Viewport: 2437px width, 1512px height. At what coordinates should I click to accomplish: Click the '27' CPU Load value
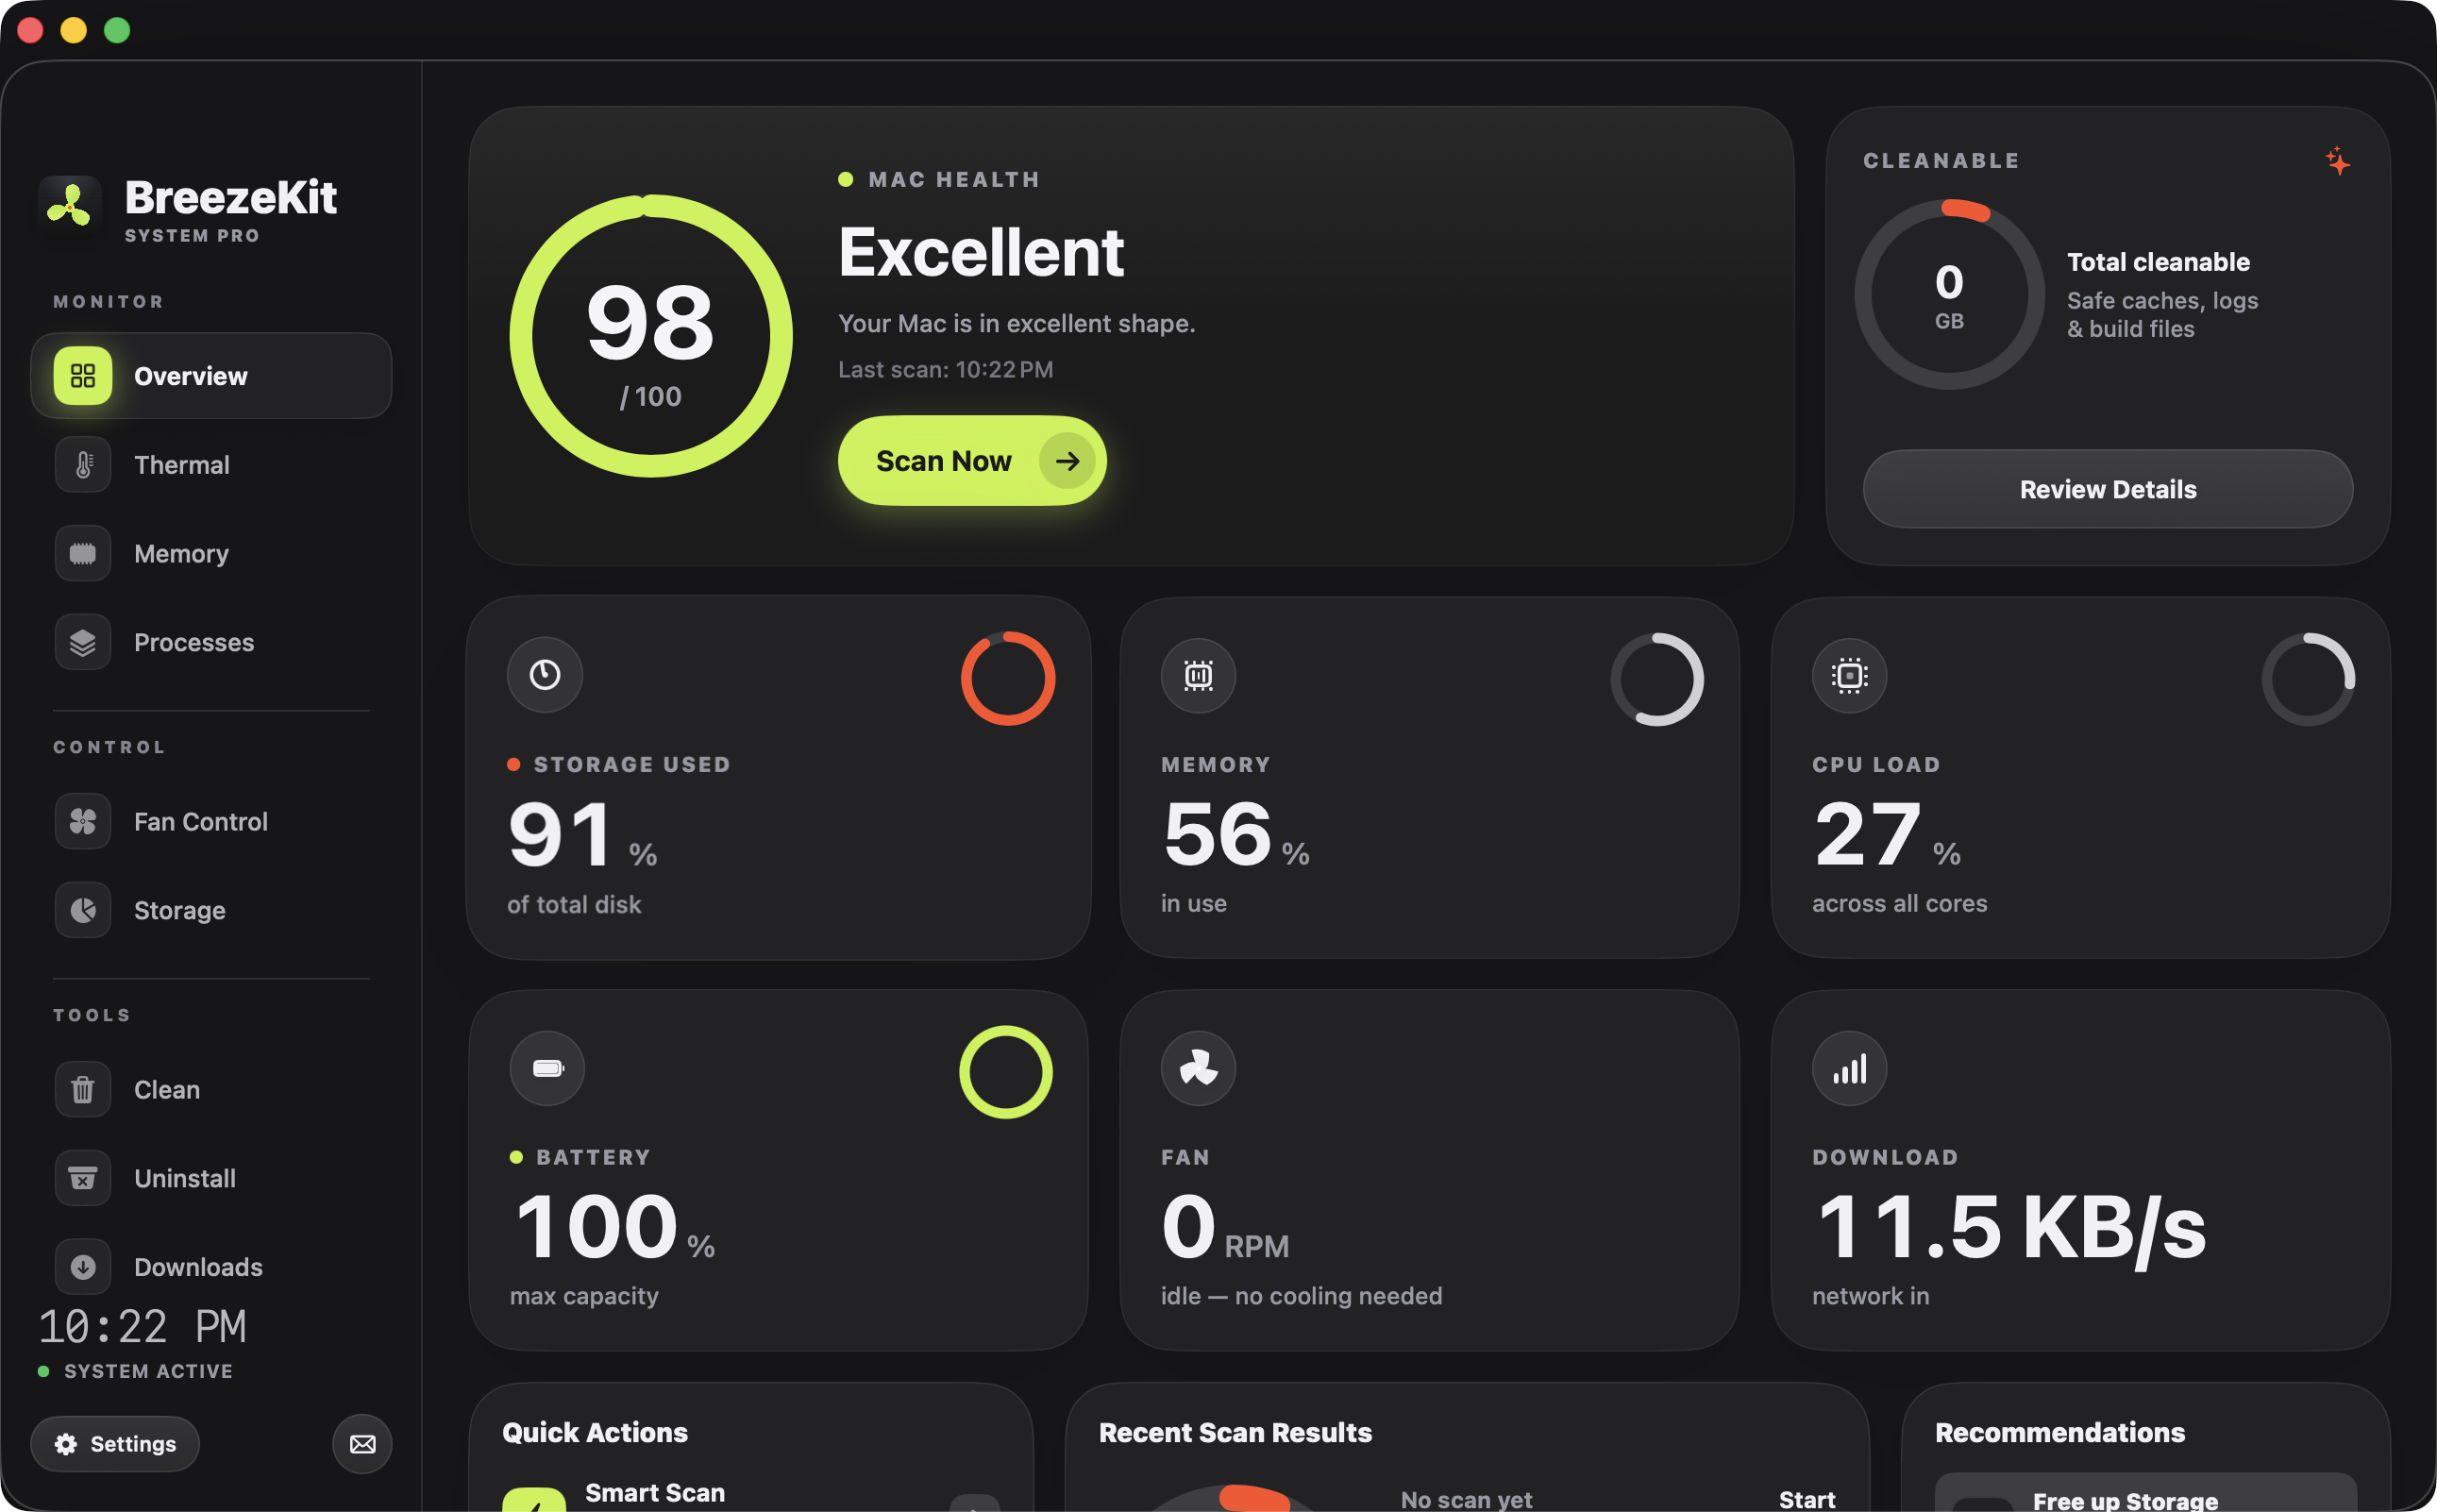(x=1867, y=834)
